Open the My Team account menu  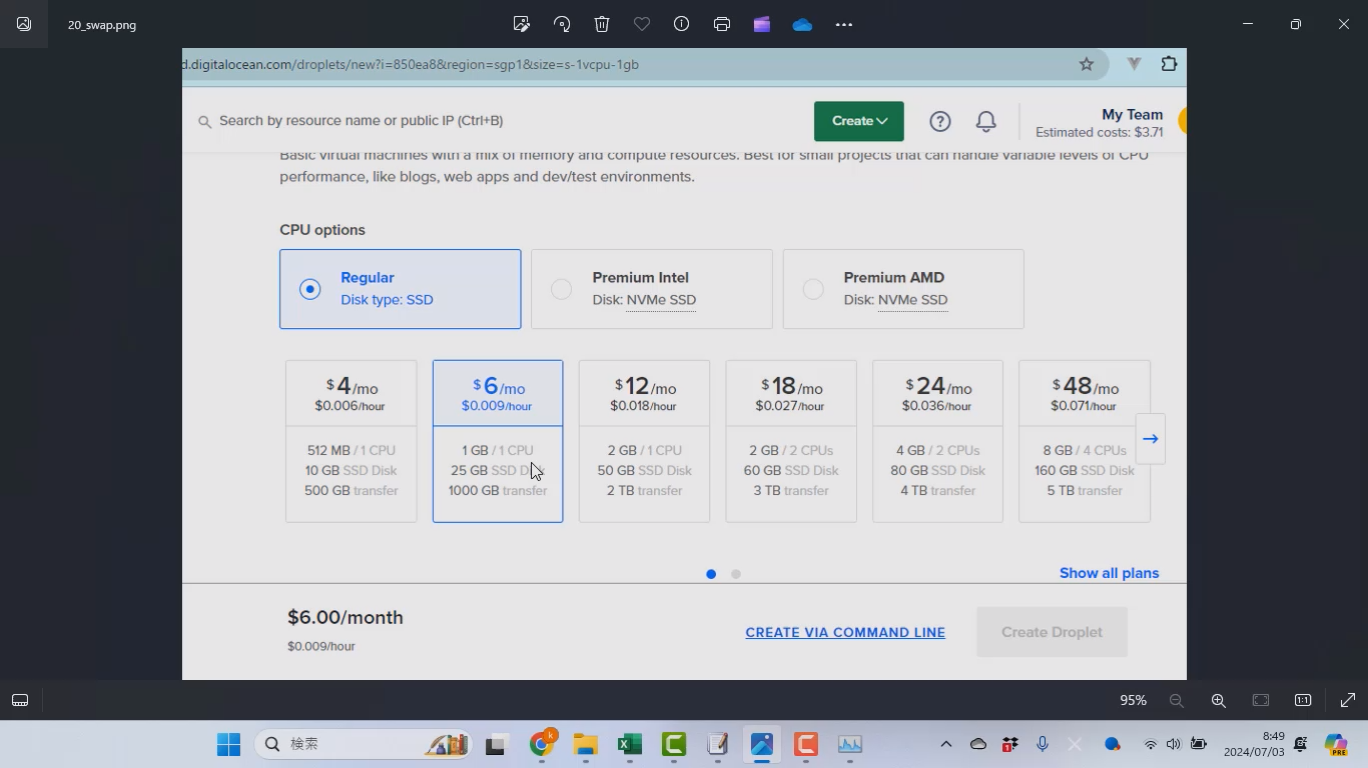pos(1131,115)
